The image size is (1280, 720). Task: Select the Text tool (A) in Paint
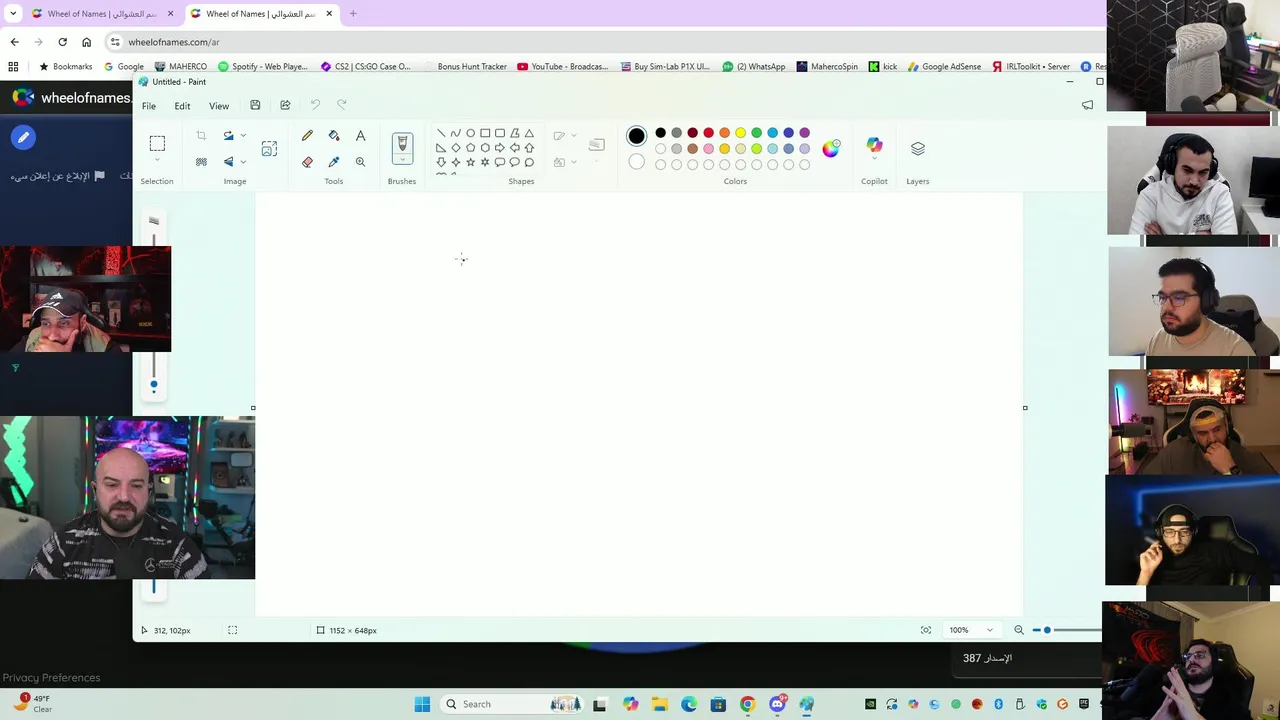point(360,135)
